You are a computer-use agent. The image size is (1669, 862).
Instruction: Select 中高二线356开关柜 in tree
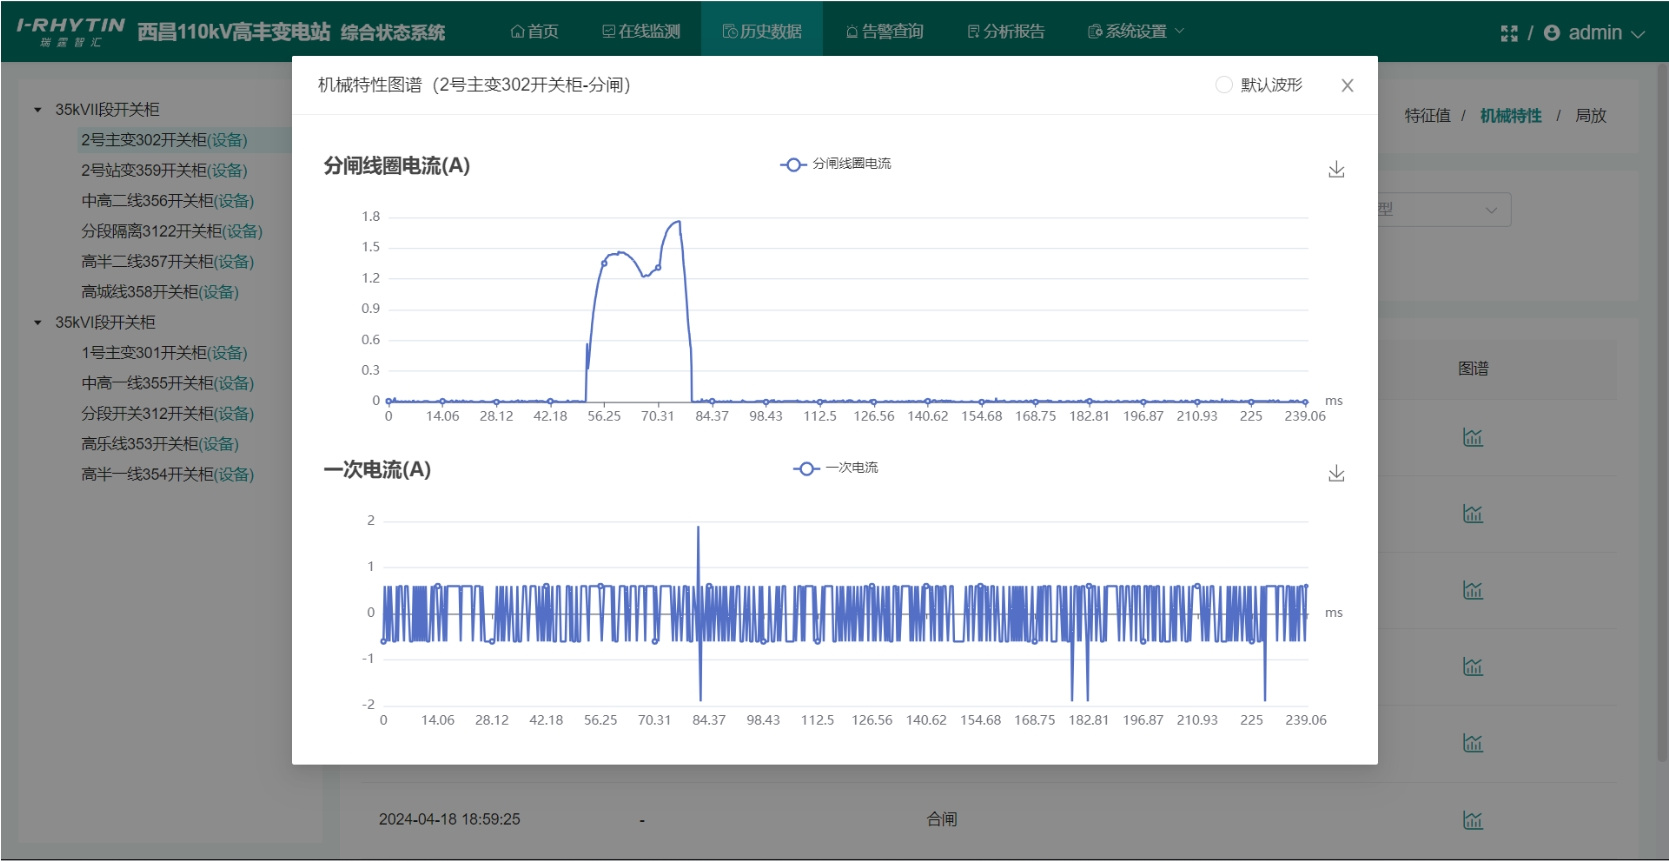(168, 201)
